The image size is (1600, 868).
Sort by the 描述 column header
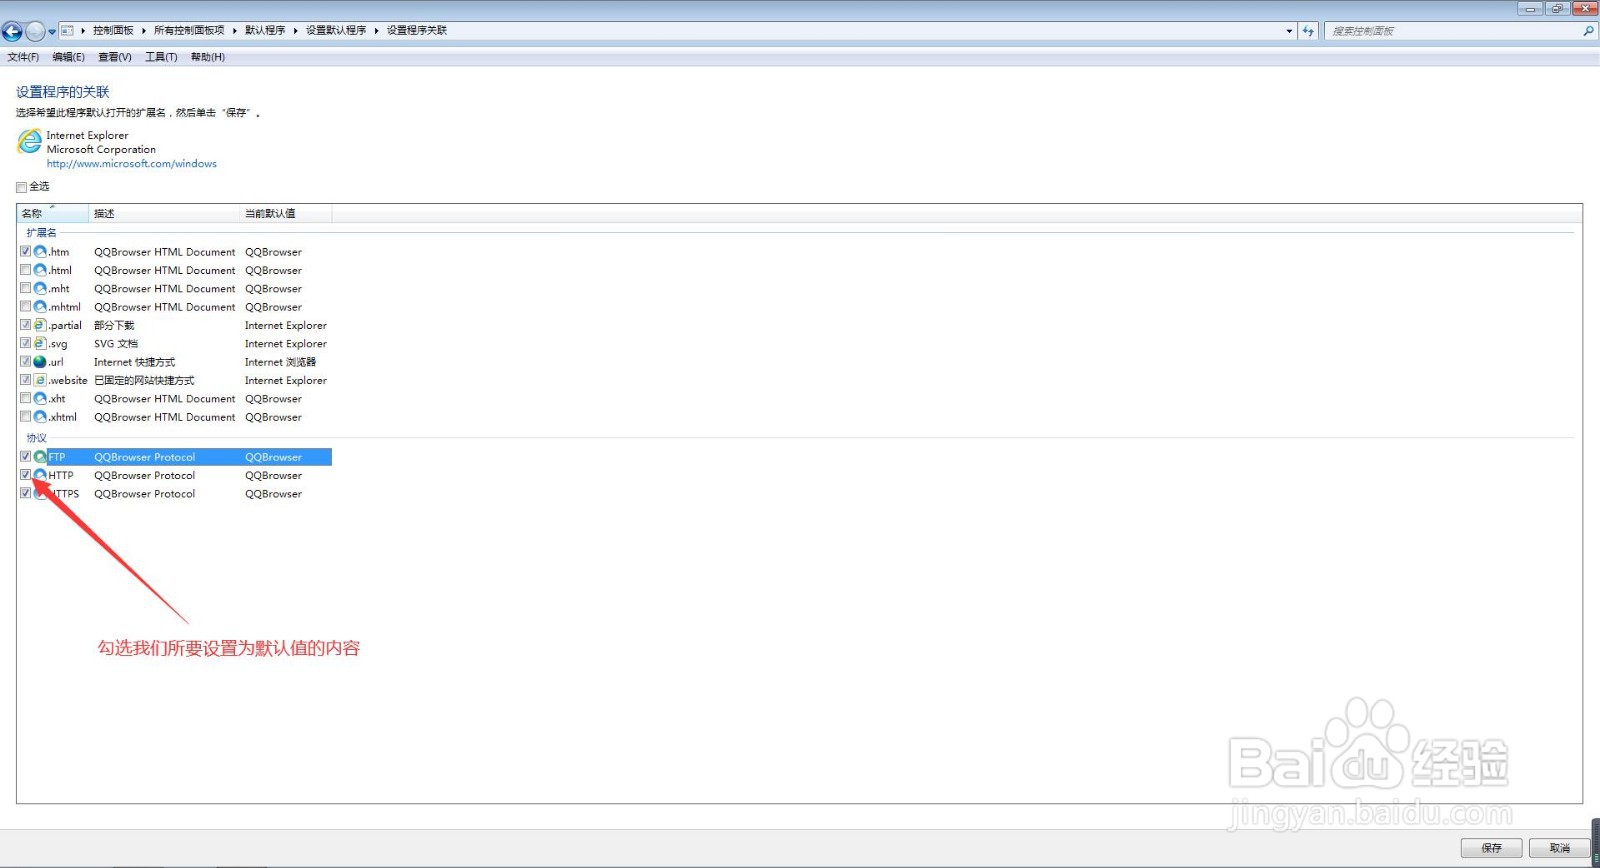[164, 213]
